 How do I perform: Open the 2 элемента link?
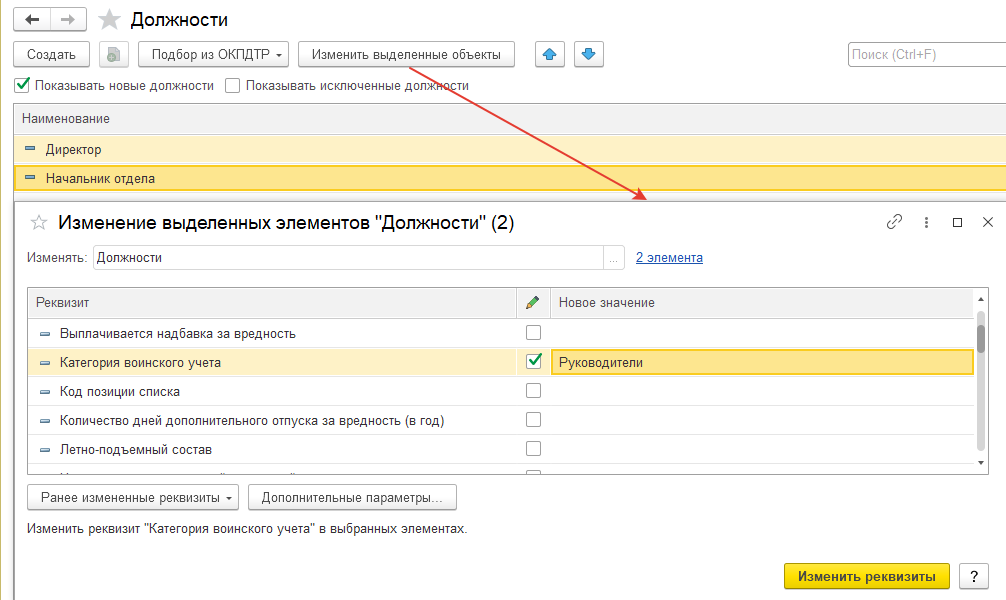[x=669, y=258]
